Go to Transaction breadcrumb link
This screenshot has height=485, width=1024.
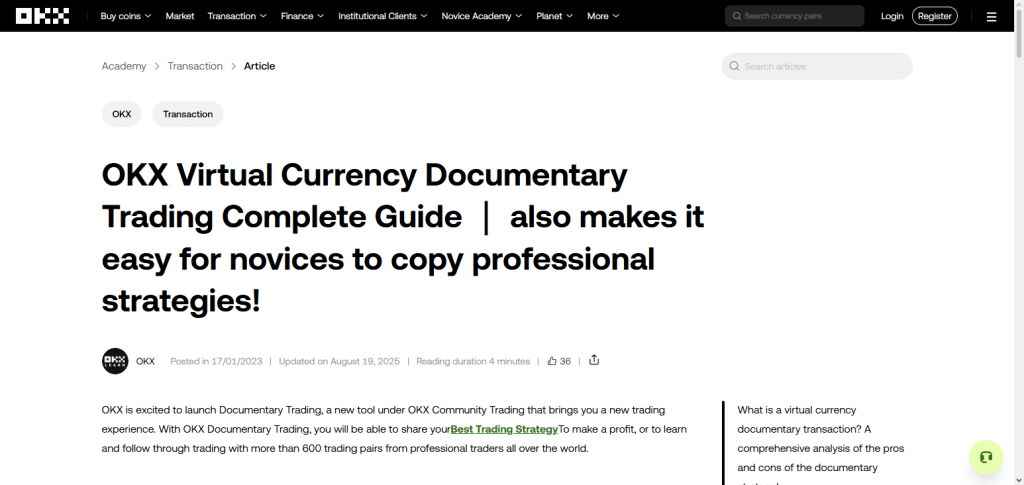point(195,66)
